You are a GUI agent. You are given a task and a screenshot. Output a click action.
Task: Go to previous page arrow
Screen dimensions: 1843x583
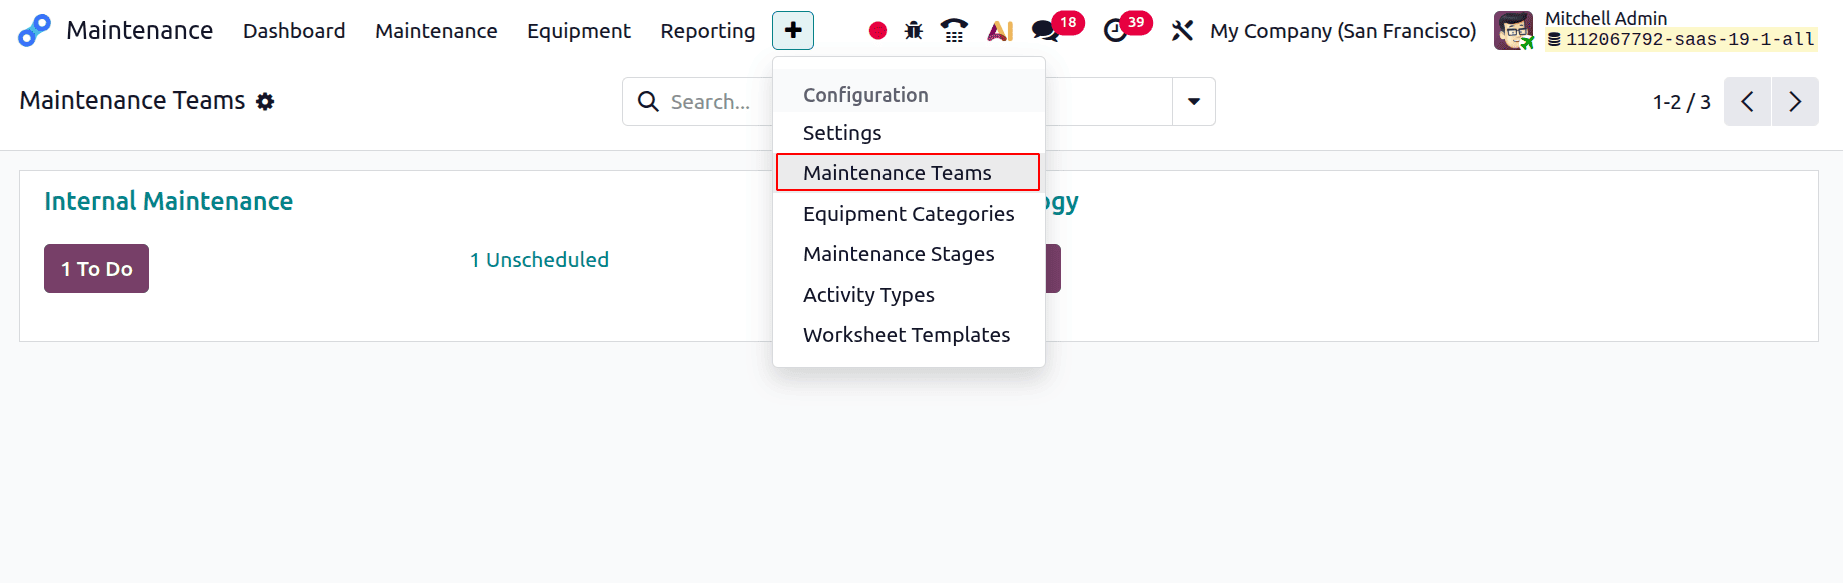coord(1748,102)
